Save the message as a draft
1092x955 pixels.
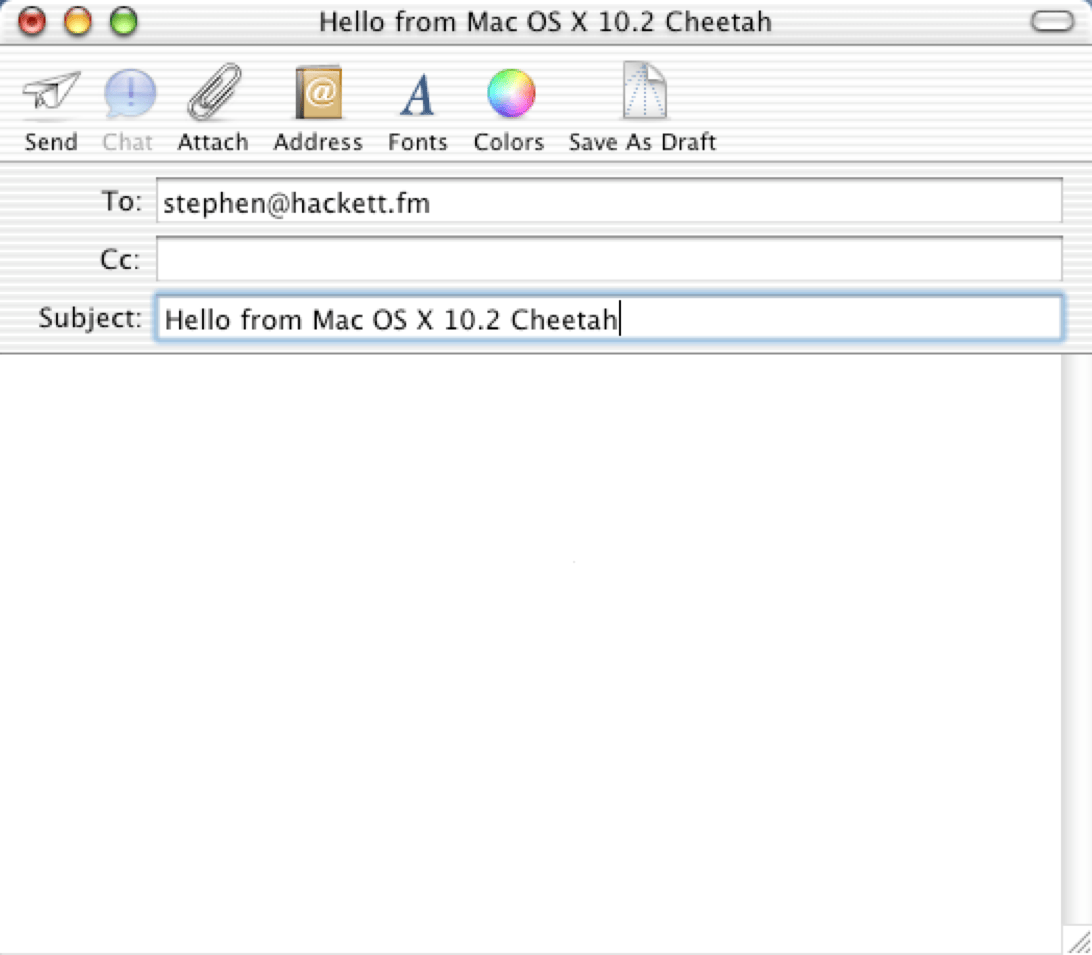642,108
